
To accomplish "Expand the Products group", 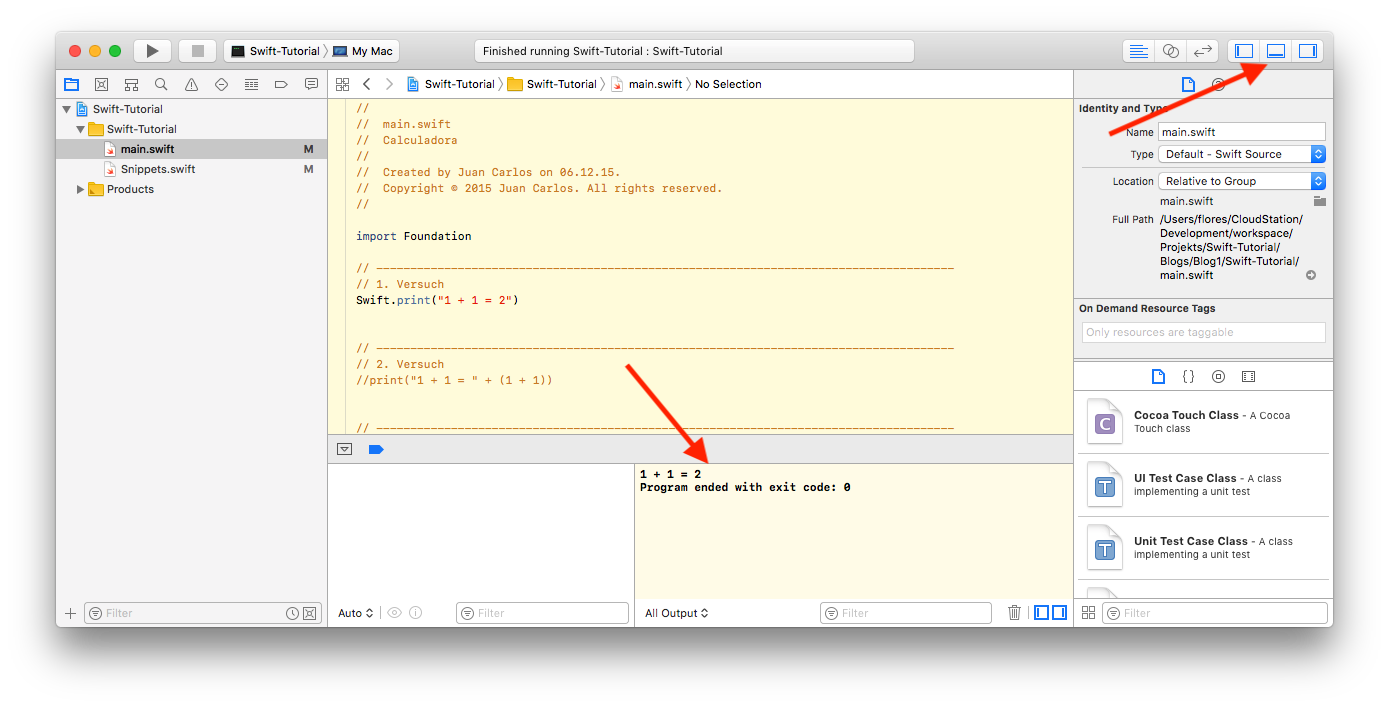I will click(x=82, y=189).
